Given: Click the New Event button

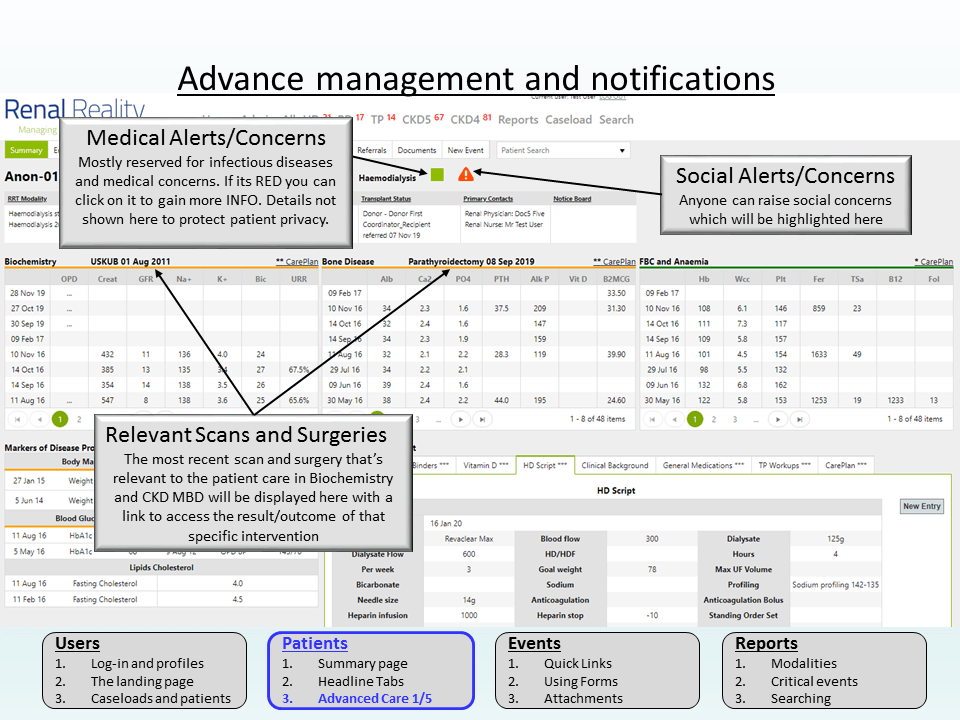Looking at the screenshot, I should (465, 151).
